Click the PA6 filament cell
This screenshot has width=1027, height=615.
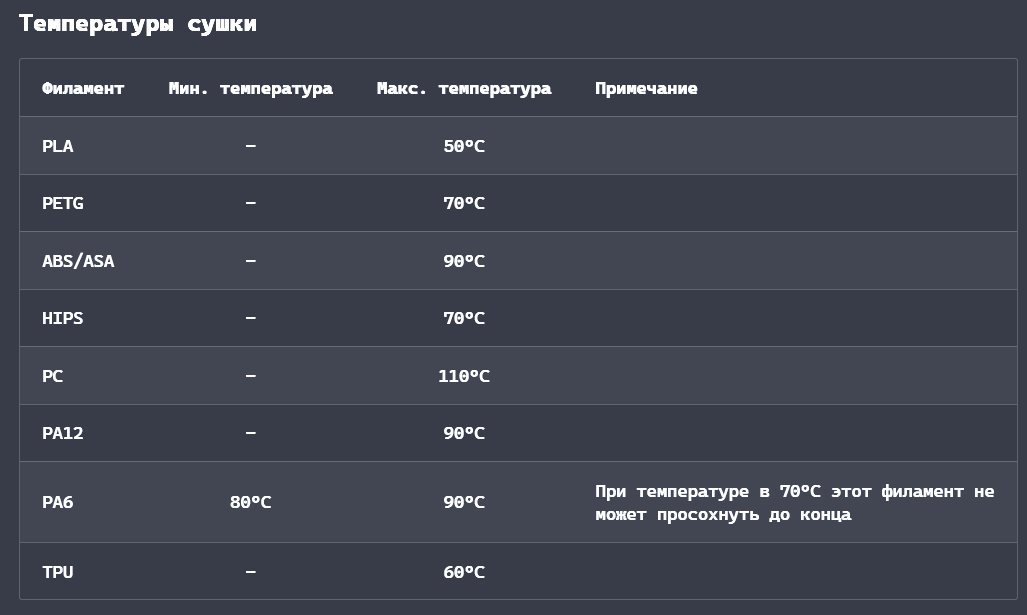point(58,502)
